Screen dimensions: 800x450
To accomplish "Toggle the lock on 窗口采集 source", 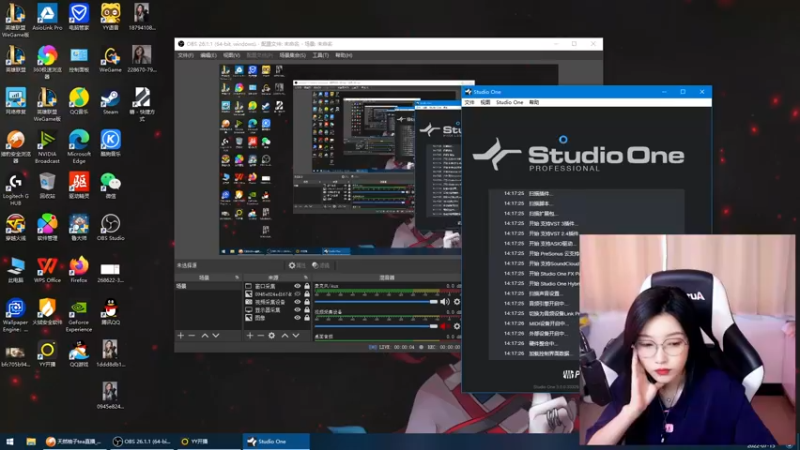I will (307, 286).
